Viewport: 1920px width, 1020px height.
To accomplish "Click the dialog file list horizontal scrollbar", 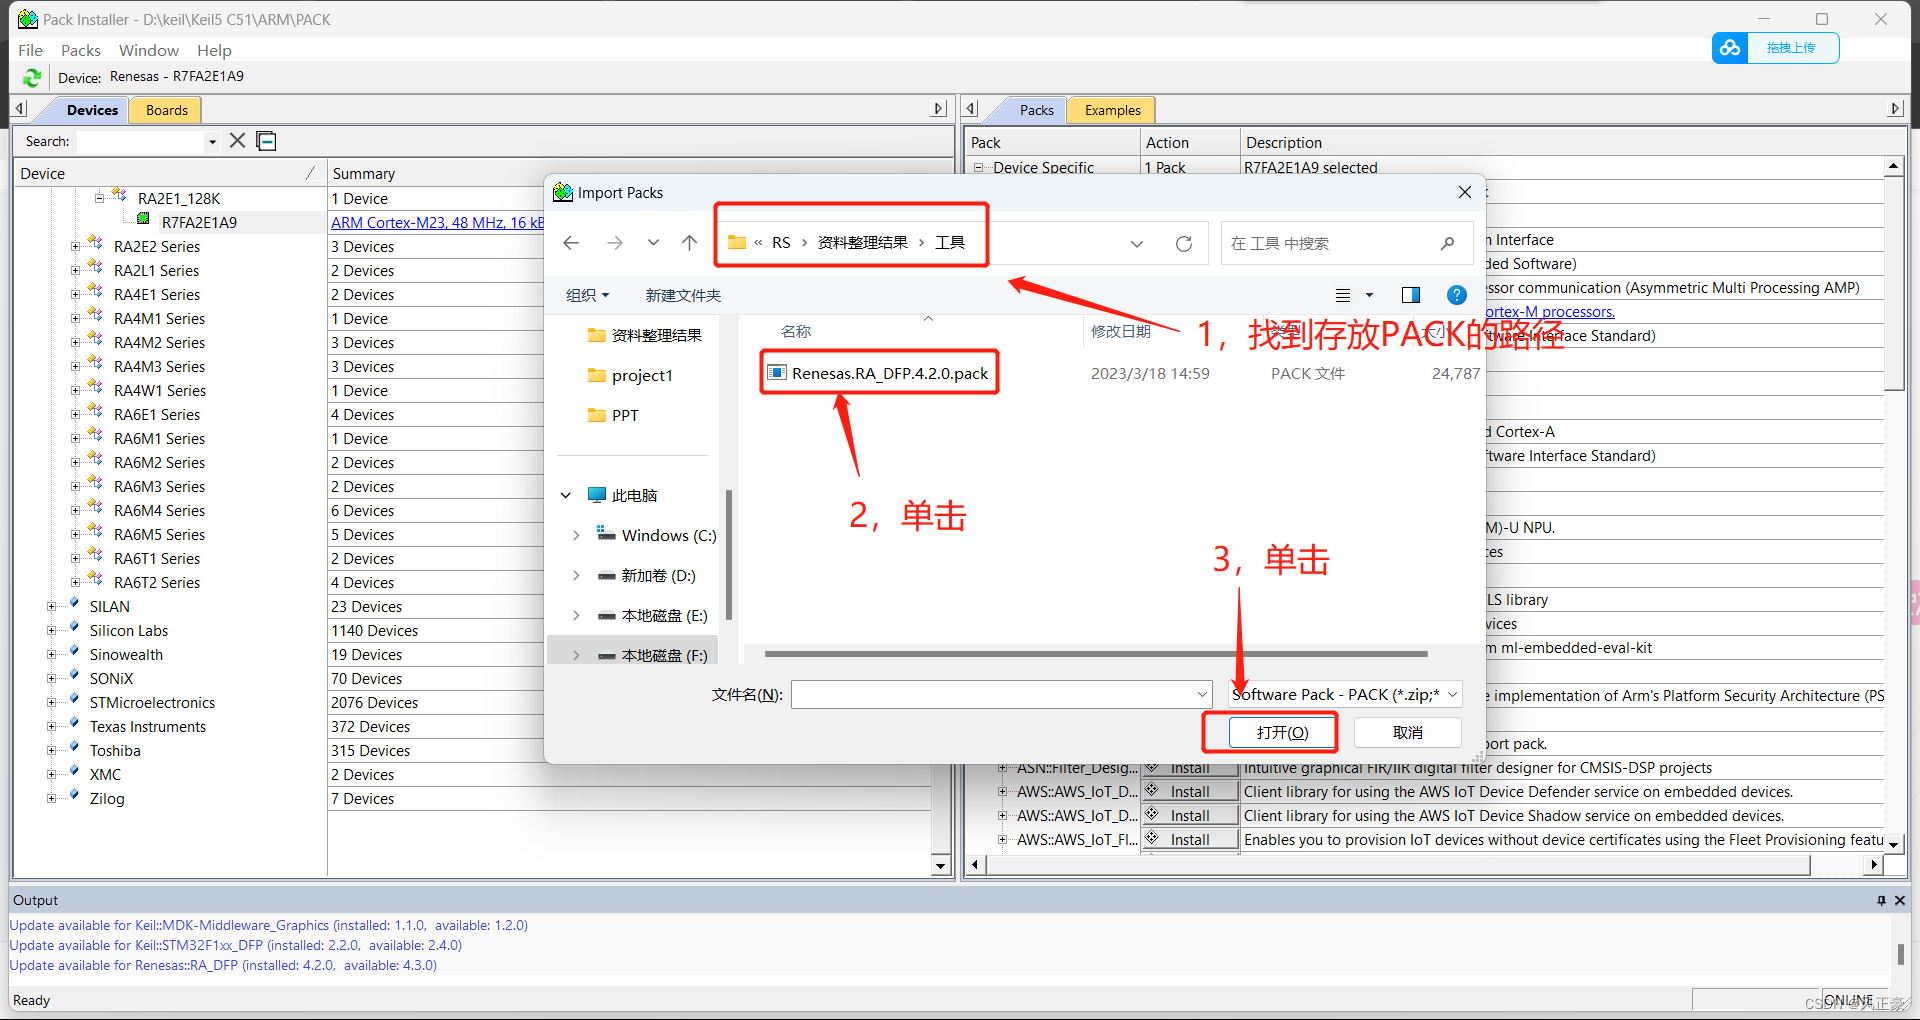I will point(1098,654).
